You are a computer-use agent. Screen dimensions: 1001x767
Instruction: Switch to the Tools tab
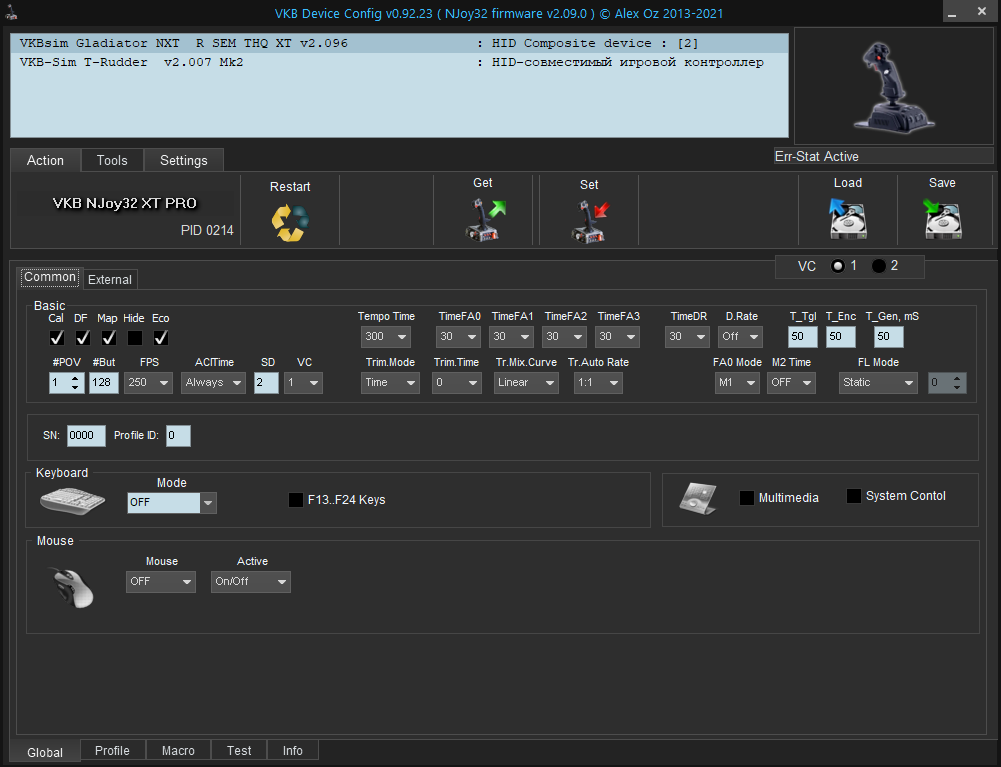point(112,160)
